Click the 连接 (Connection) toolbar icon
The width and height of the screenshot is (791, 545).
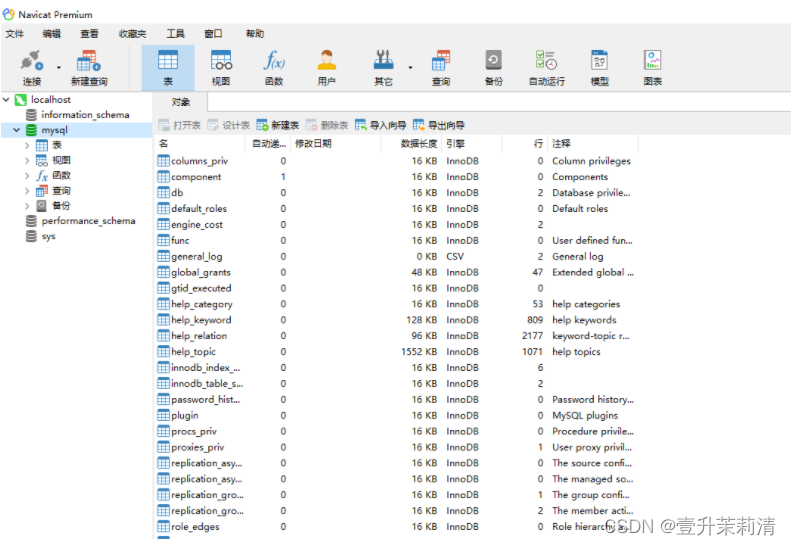(31, 67)
